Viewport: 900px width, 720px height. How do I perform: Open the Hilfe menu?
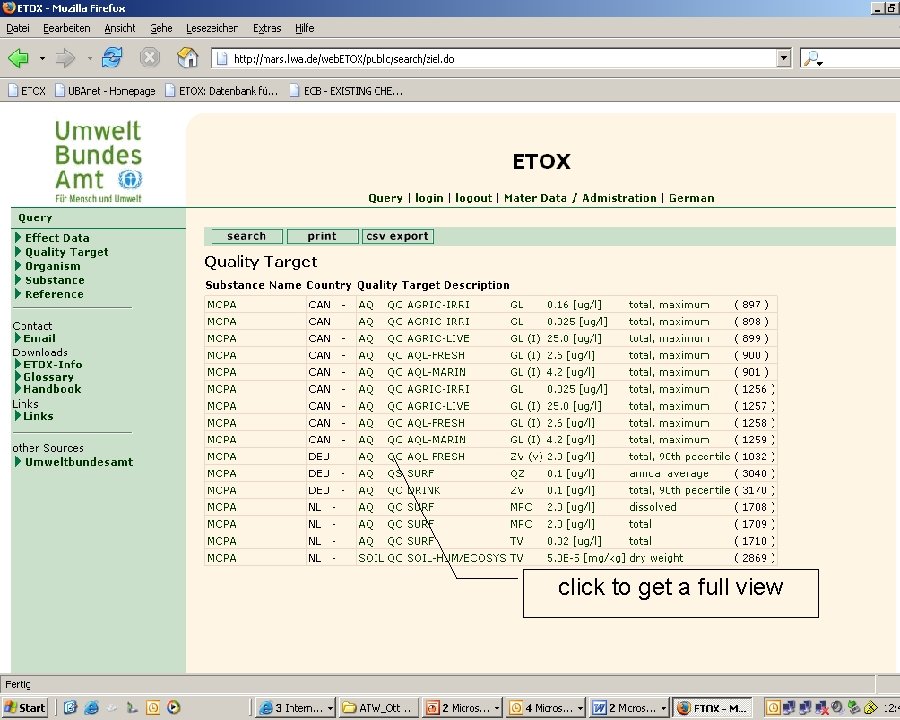[304, 28]
